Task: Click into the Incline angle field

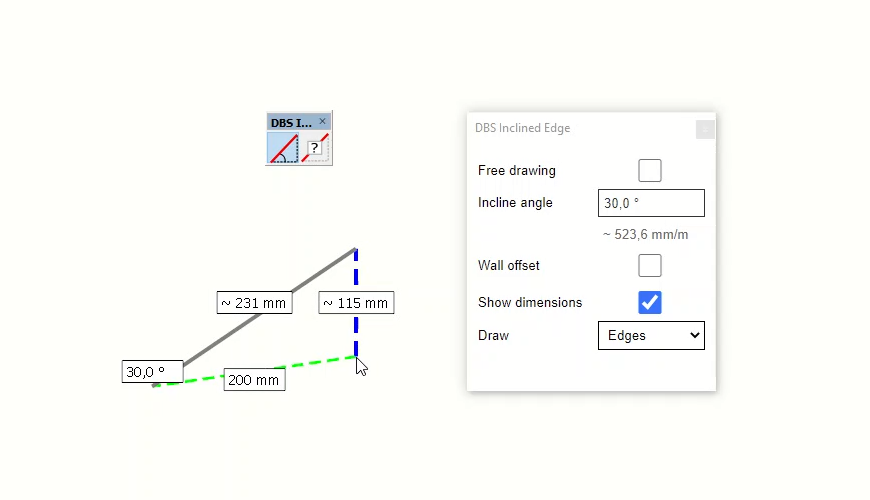Action: coord(651,203)
